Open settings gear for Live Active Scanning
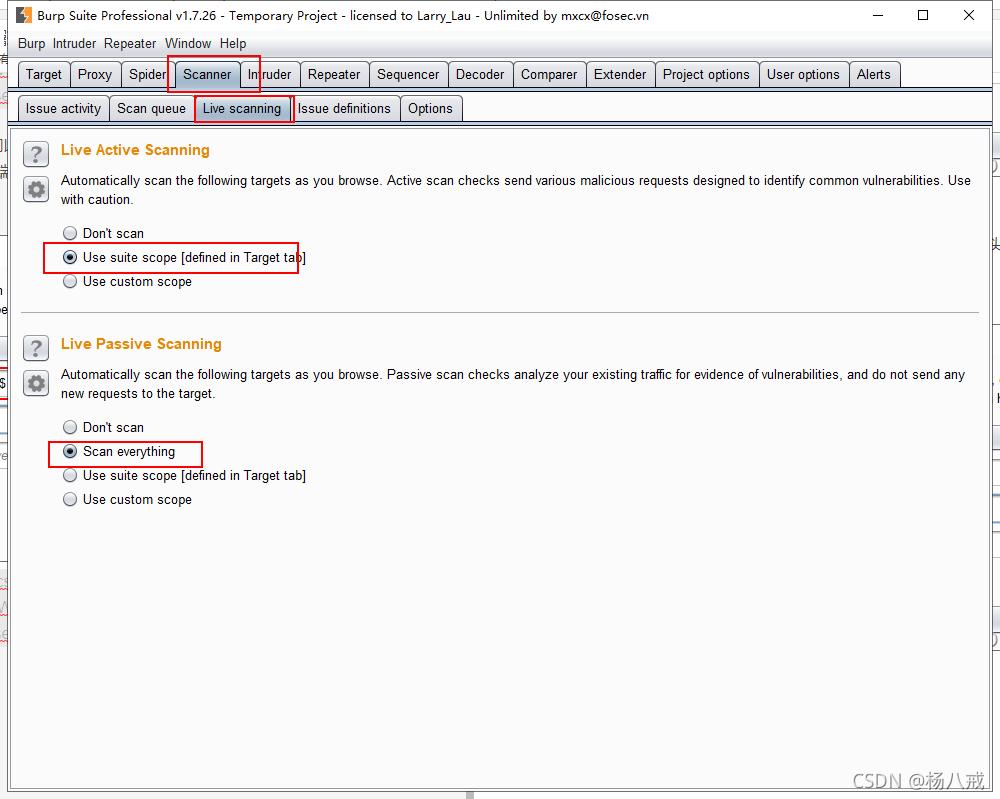The width and height of the screenshot is (1000, 799). 36,189
